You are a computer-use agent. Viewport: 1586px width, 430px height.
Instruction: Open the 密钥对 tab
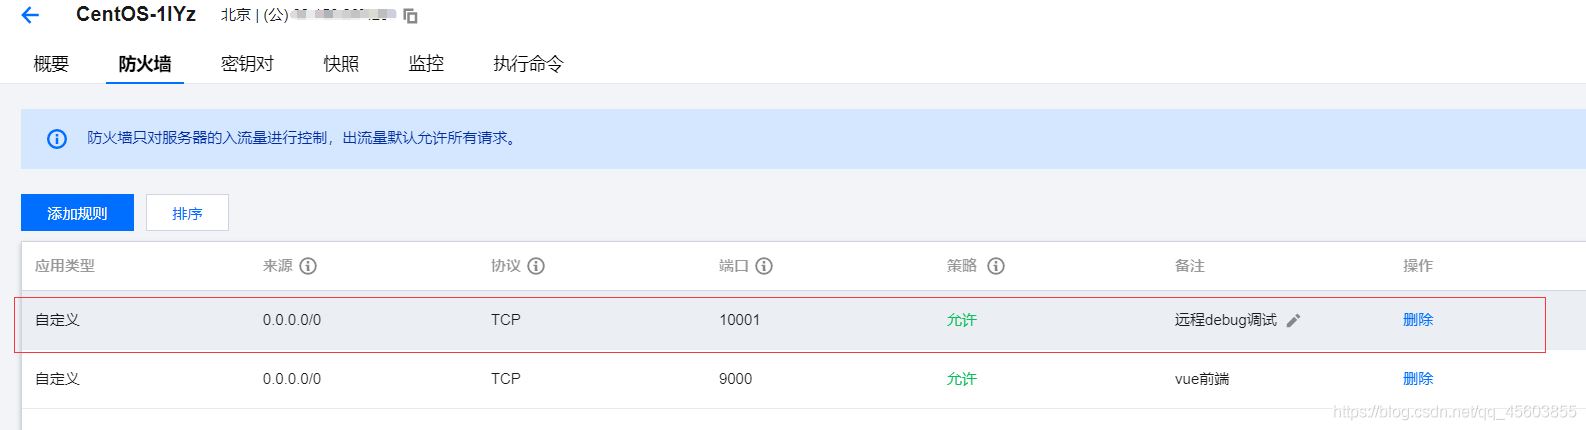[247, 64]
